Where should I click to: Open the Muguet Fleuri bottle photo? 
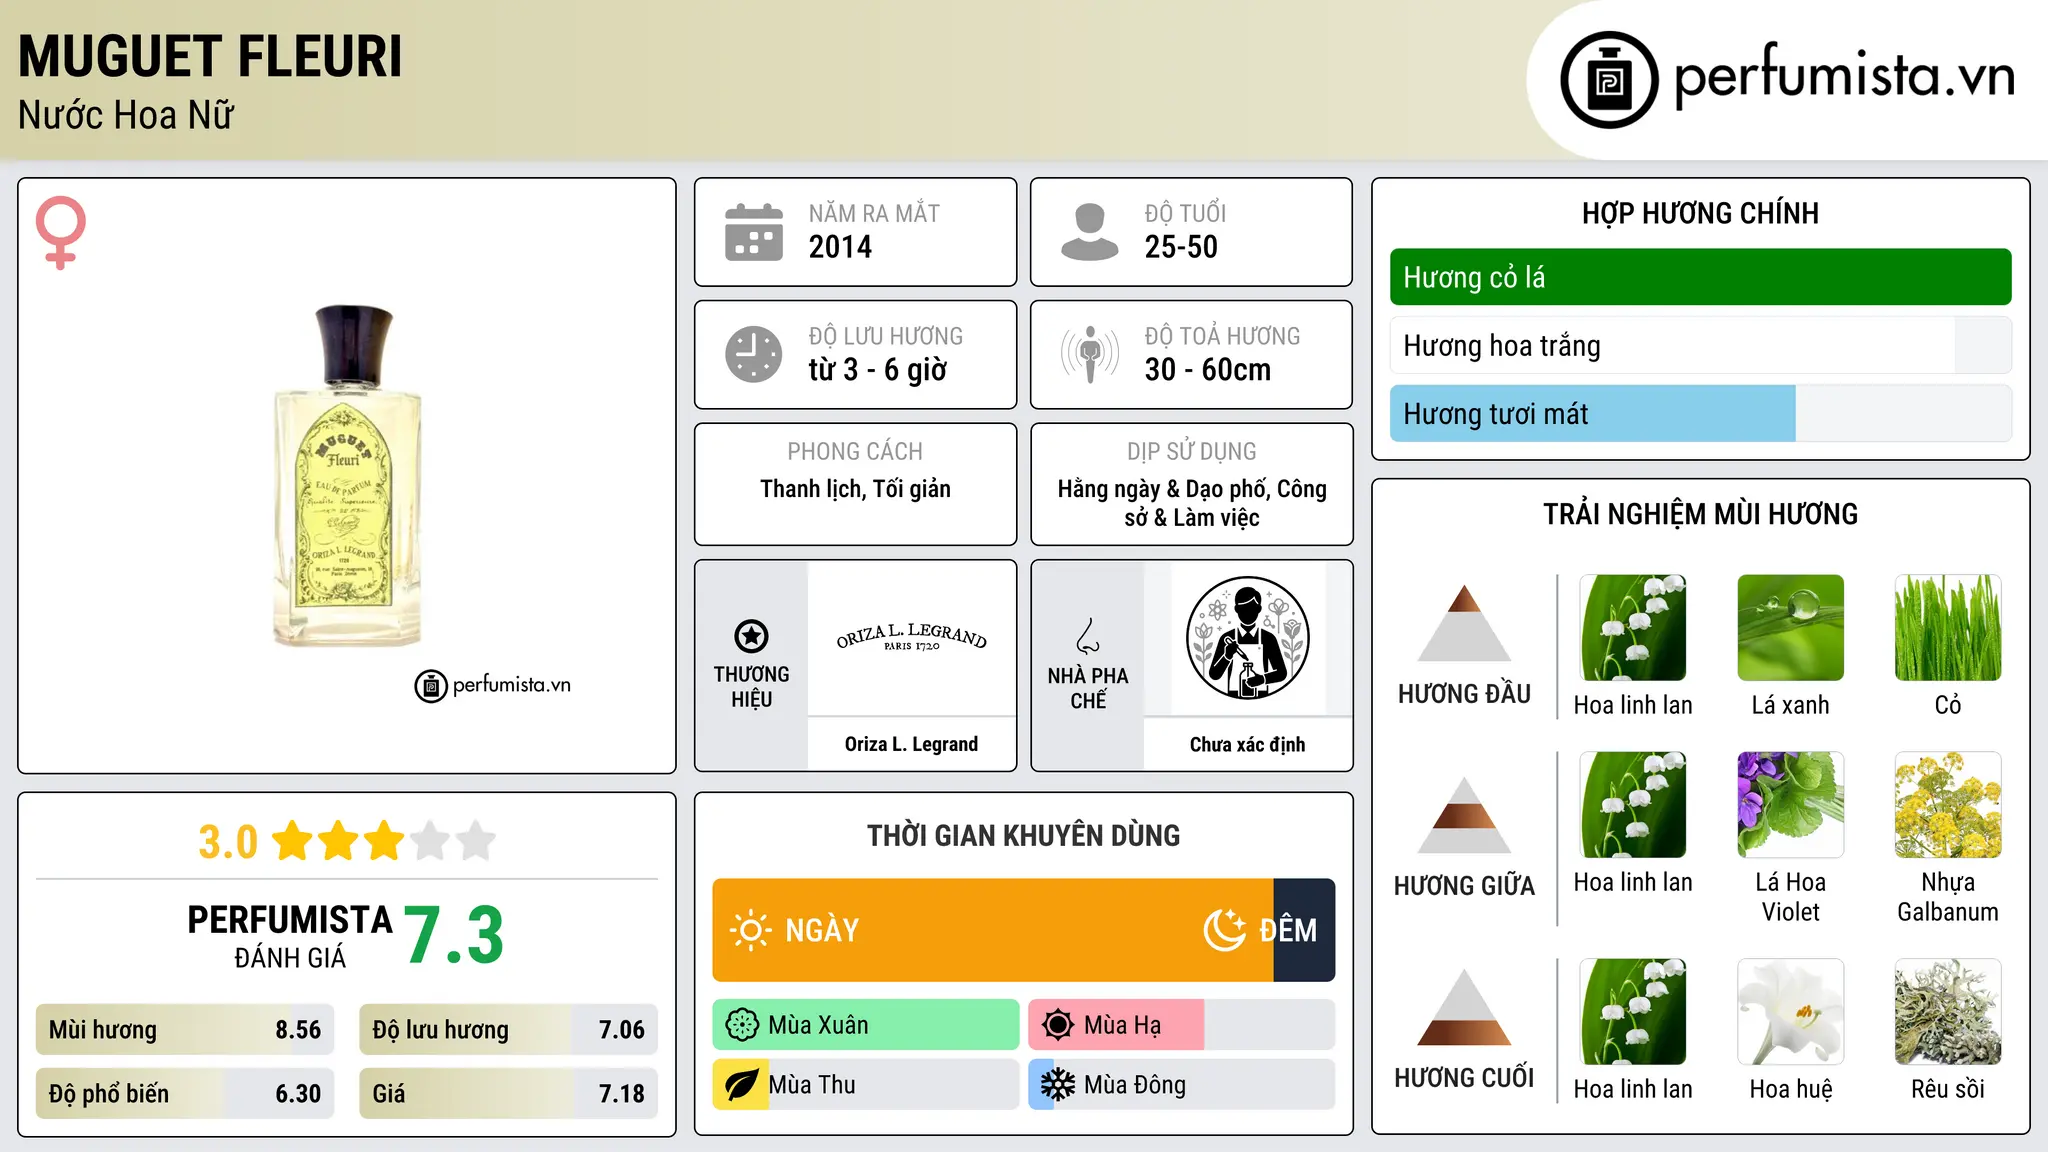pos(347,476)
